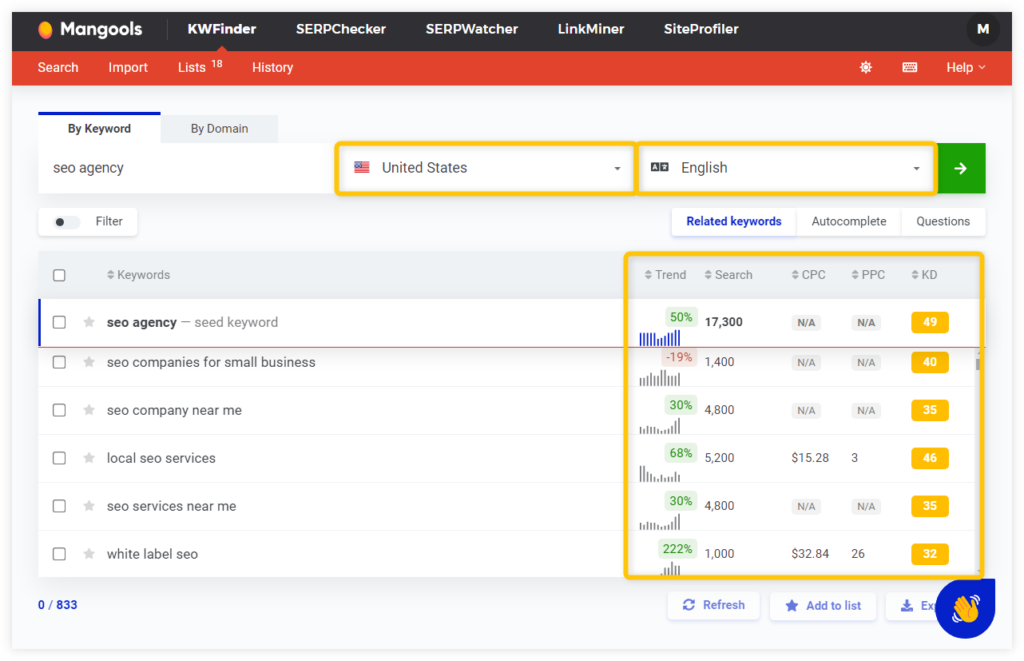The width and height of the screenshot is (1024, 661).
Task: Select all keywords via the header checkbox
Action: click(x=58, y=274)
